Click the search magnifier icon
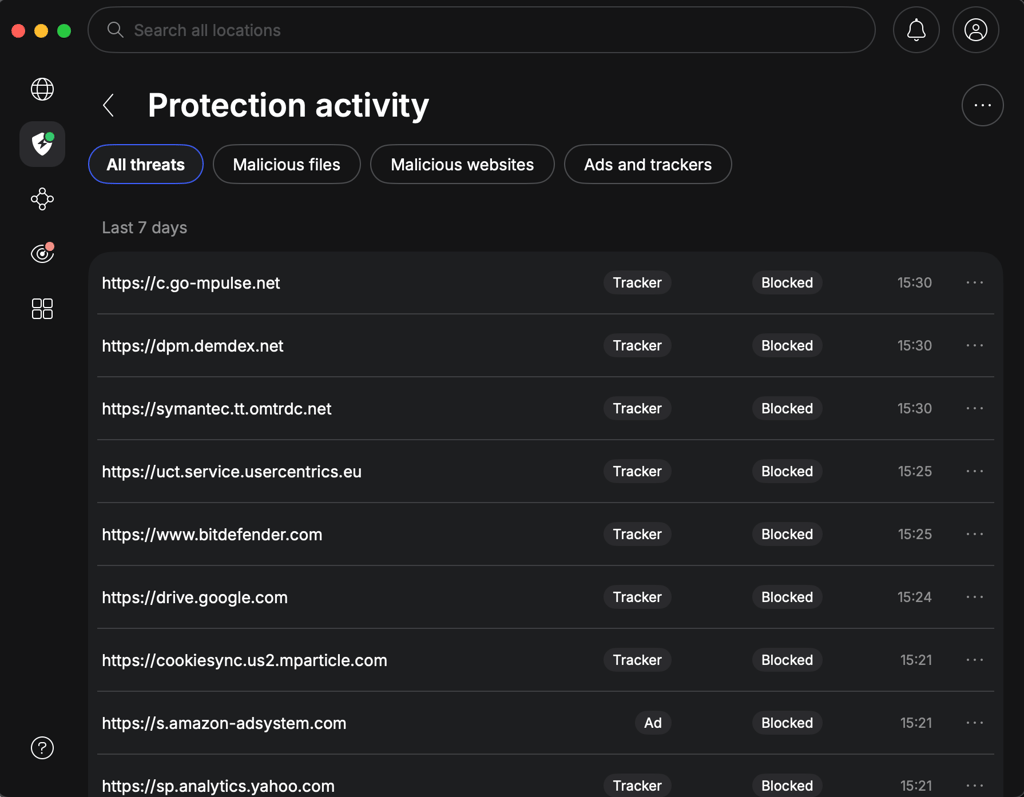The width and height of the screenshot is (1024, 797). click(116, 30)
